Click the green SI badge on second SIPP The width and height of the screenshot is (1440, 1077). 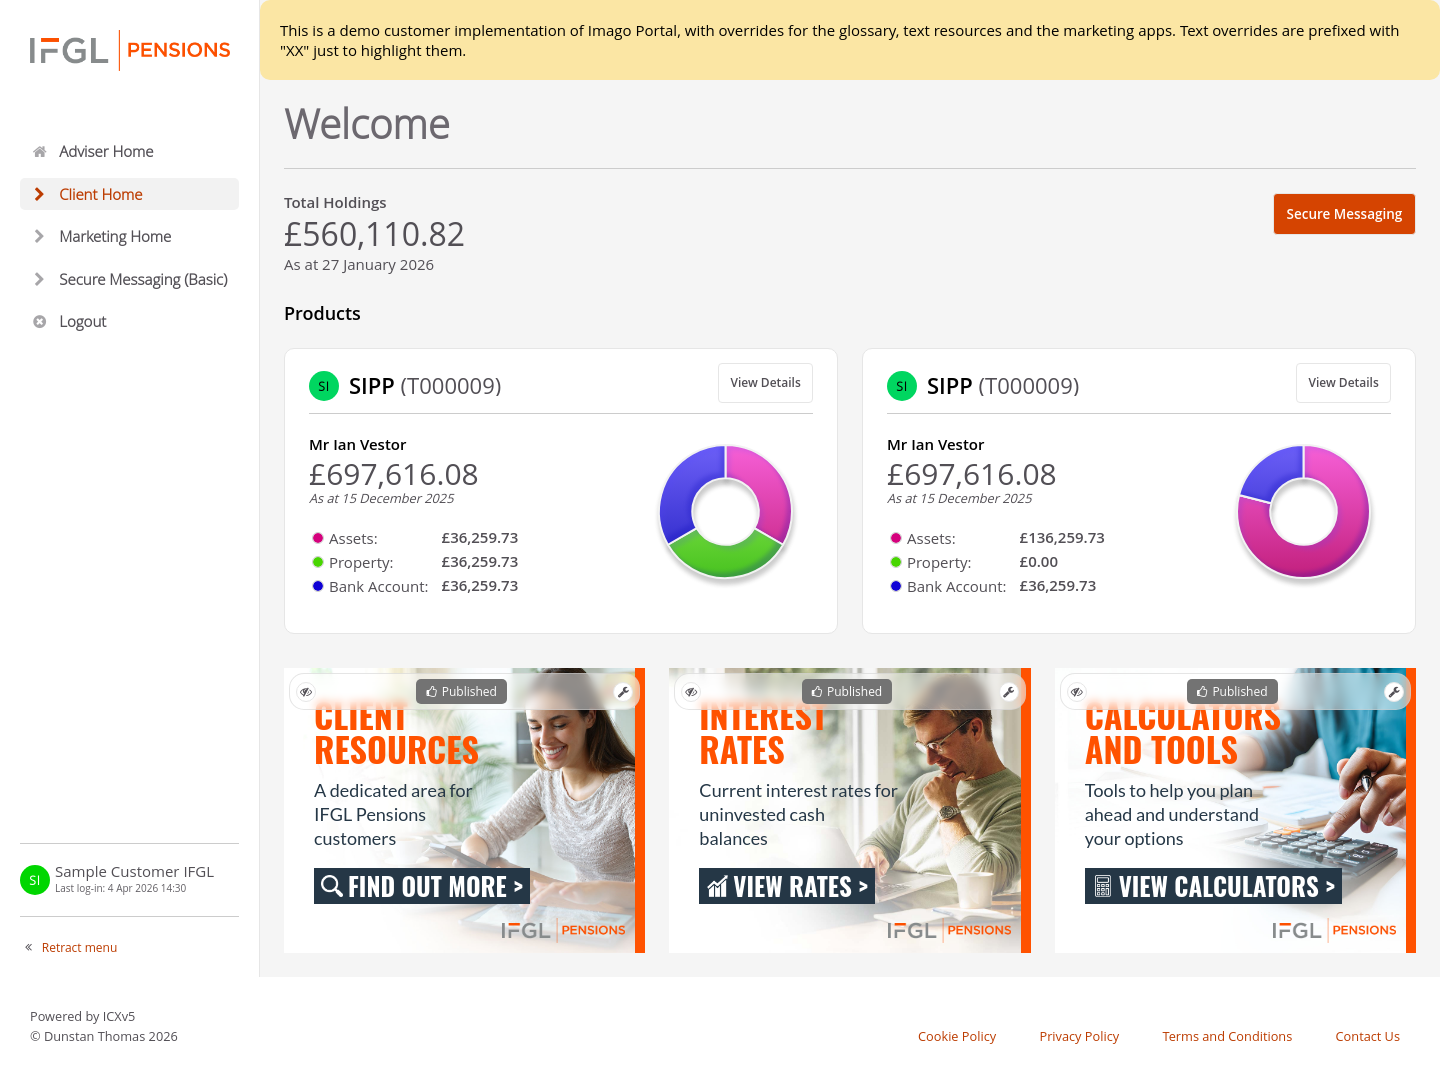(x=902, y=386)
